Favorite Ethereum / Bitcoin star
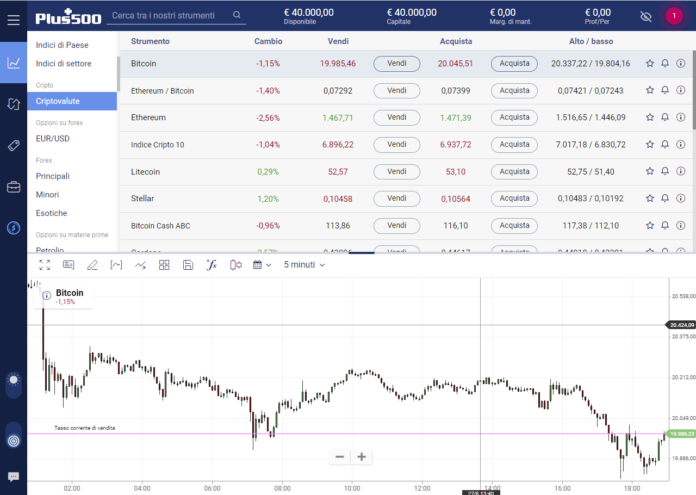Image resolution: width=696 pixels, height=495 pixels. click(x=650, y=90)
